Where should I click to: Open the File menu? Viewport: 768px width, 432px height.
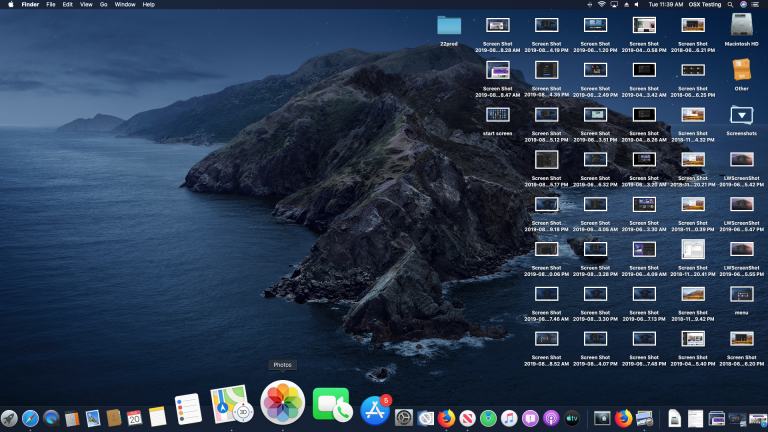tap(50, 4)
